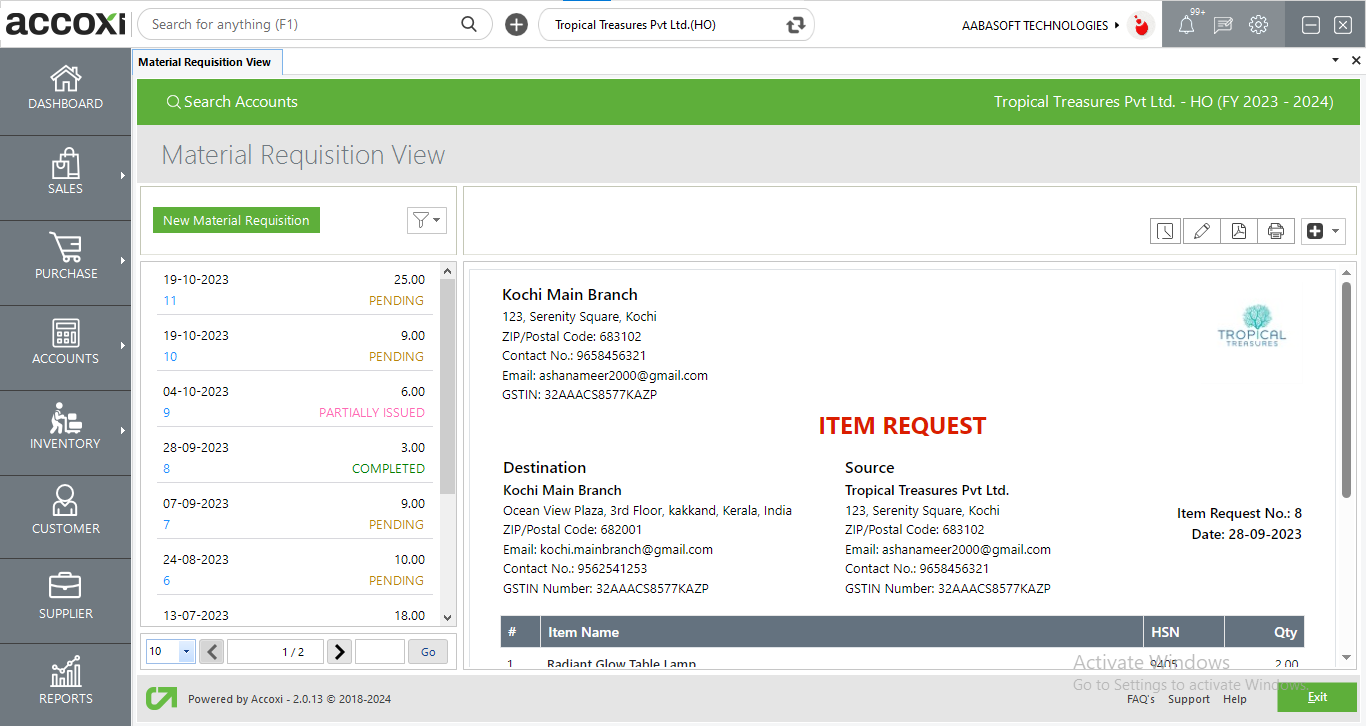Expand the tab list arrow near the close icon

click(x=1334, y=60)
